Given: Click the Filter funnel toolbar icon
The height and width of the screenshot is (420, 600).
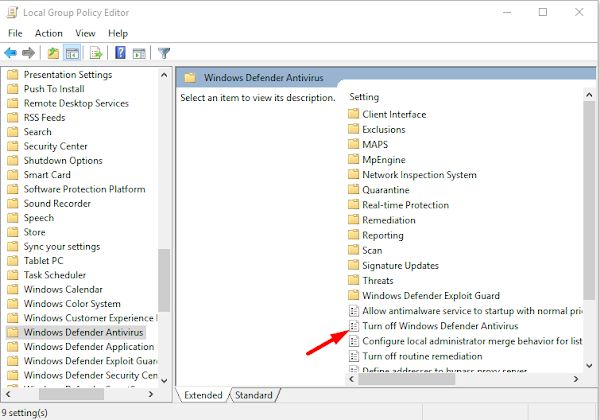Looking at the screenshot, I should pos(164,53).
